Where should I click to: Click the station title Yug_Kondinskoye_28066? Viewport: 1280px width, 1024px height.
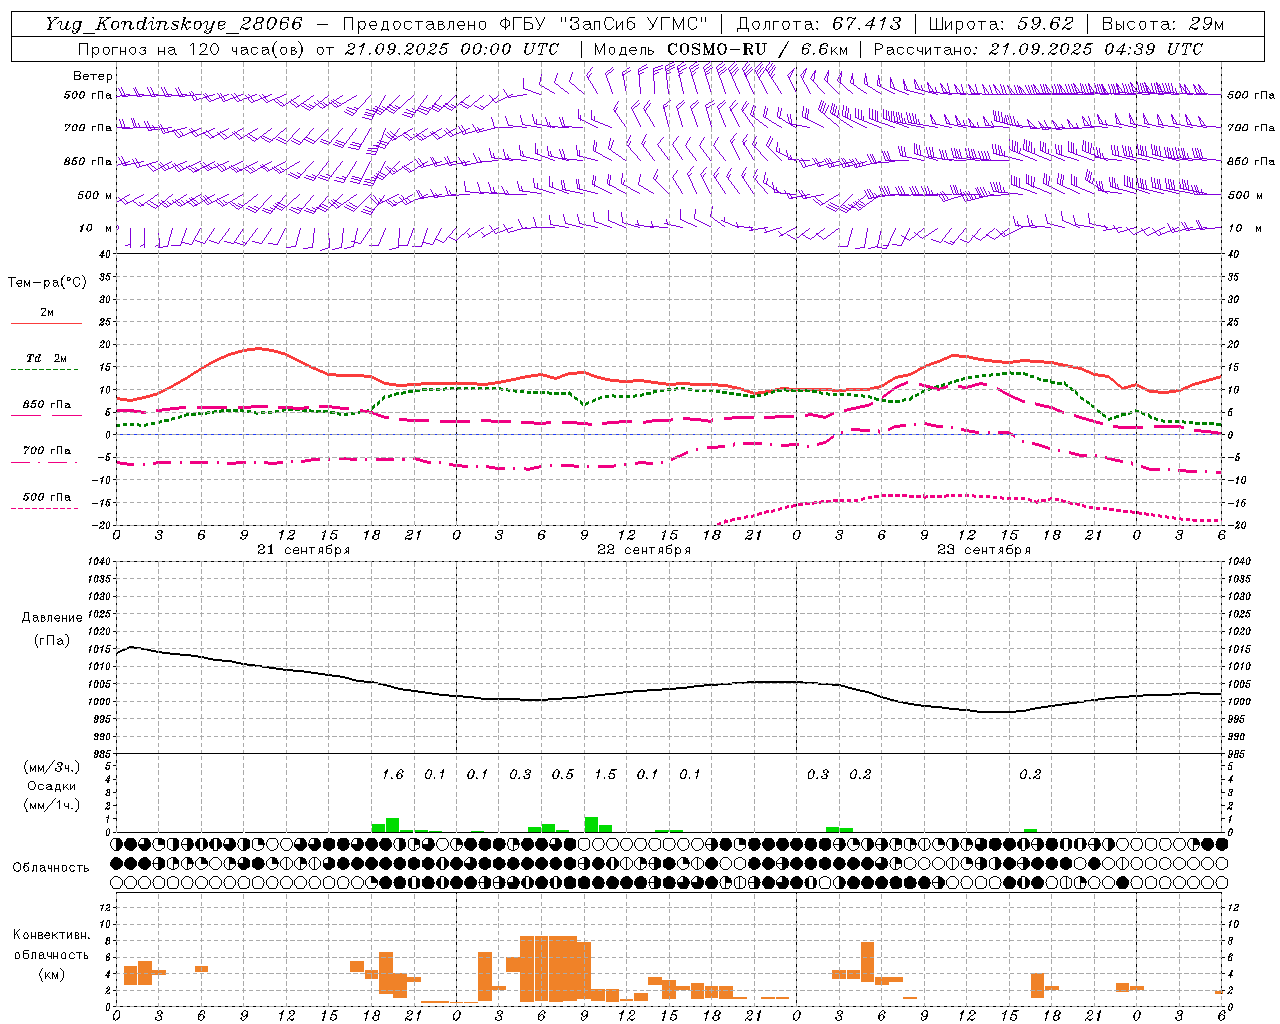tap(174, 24)
